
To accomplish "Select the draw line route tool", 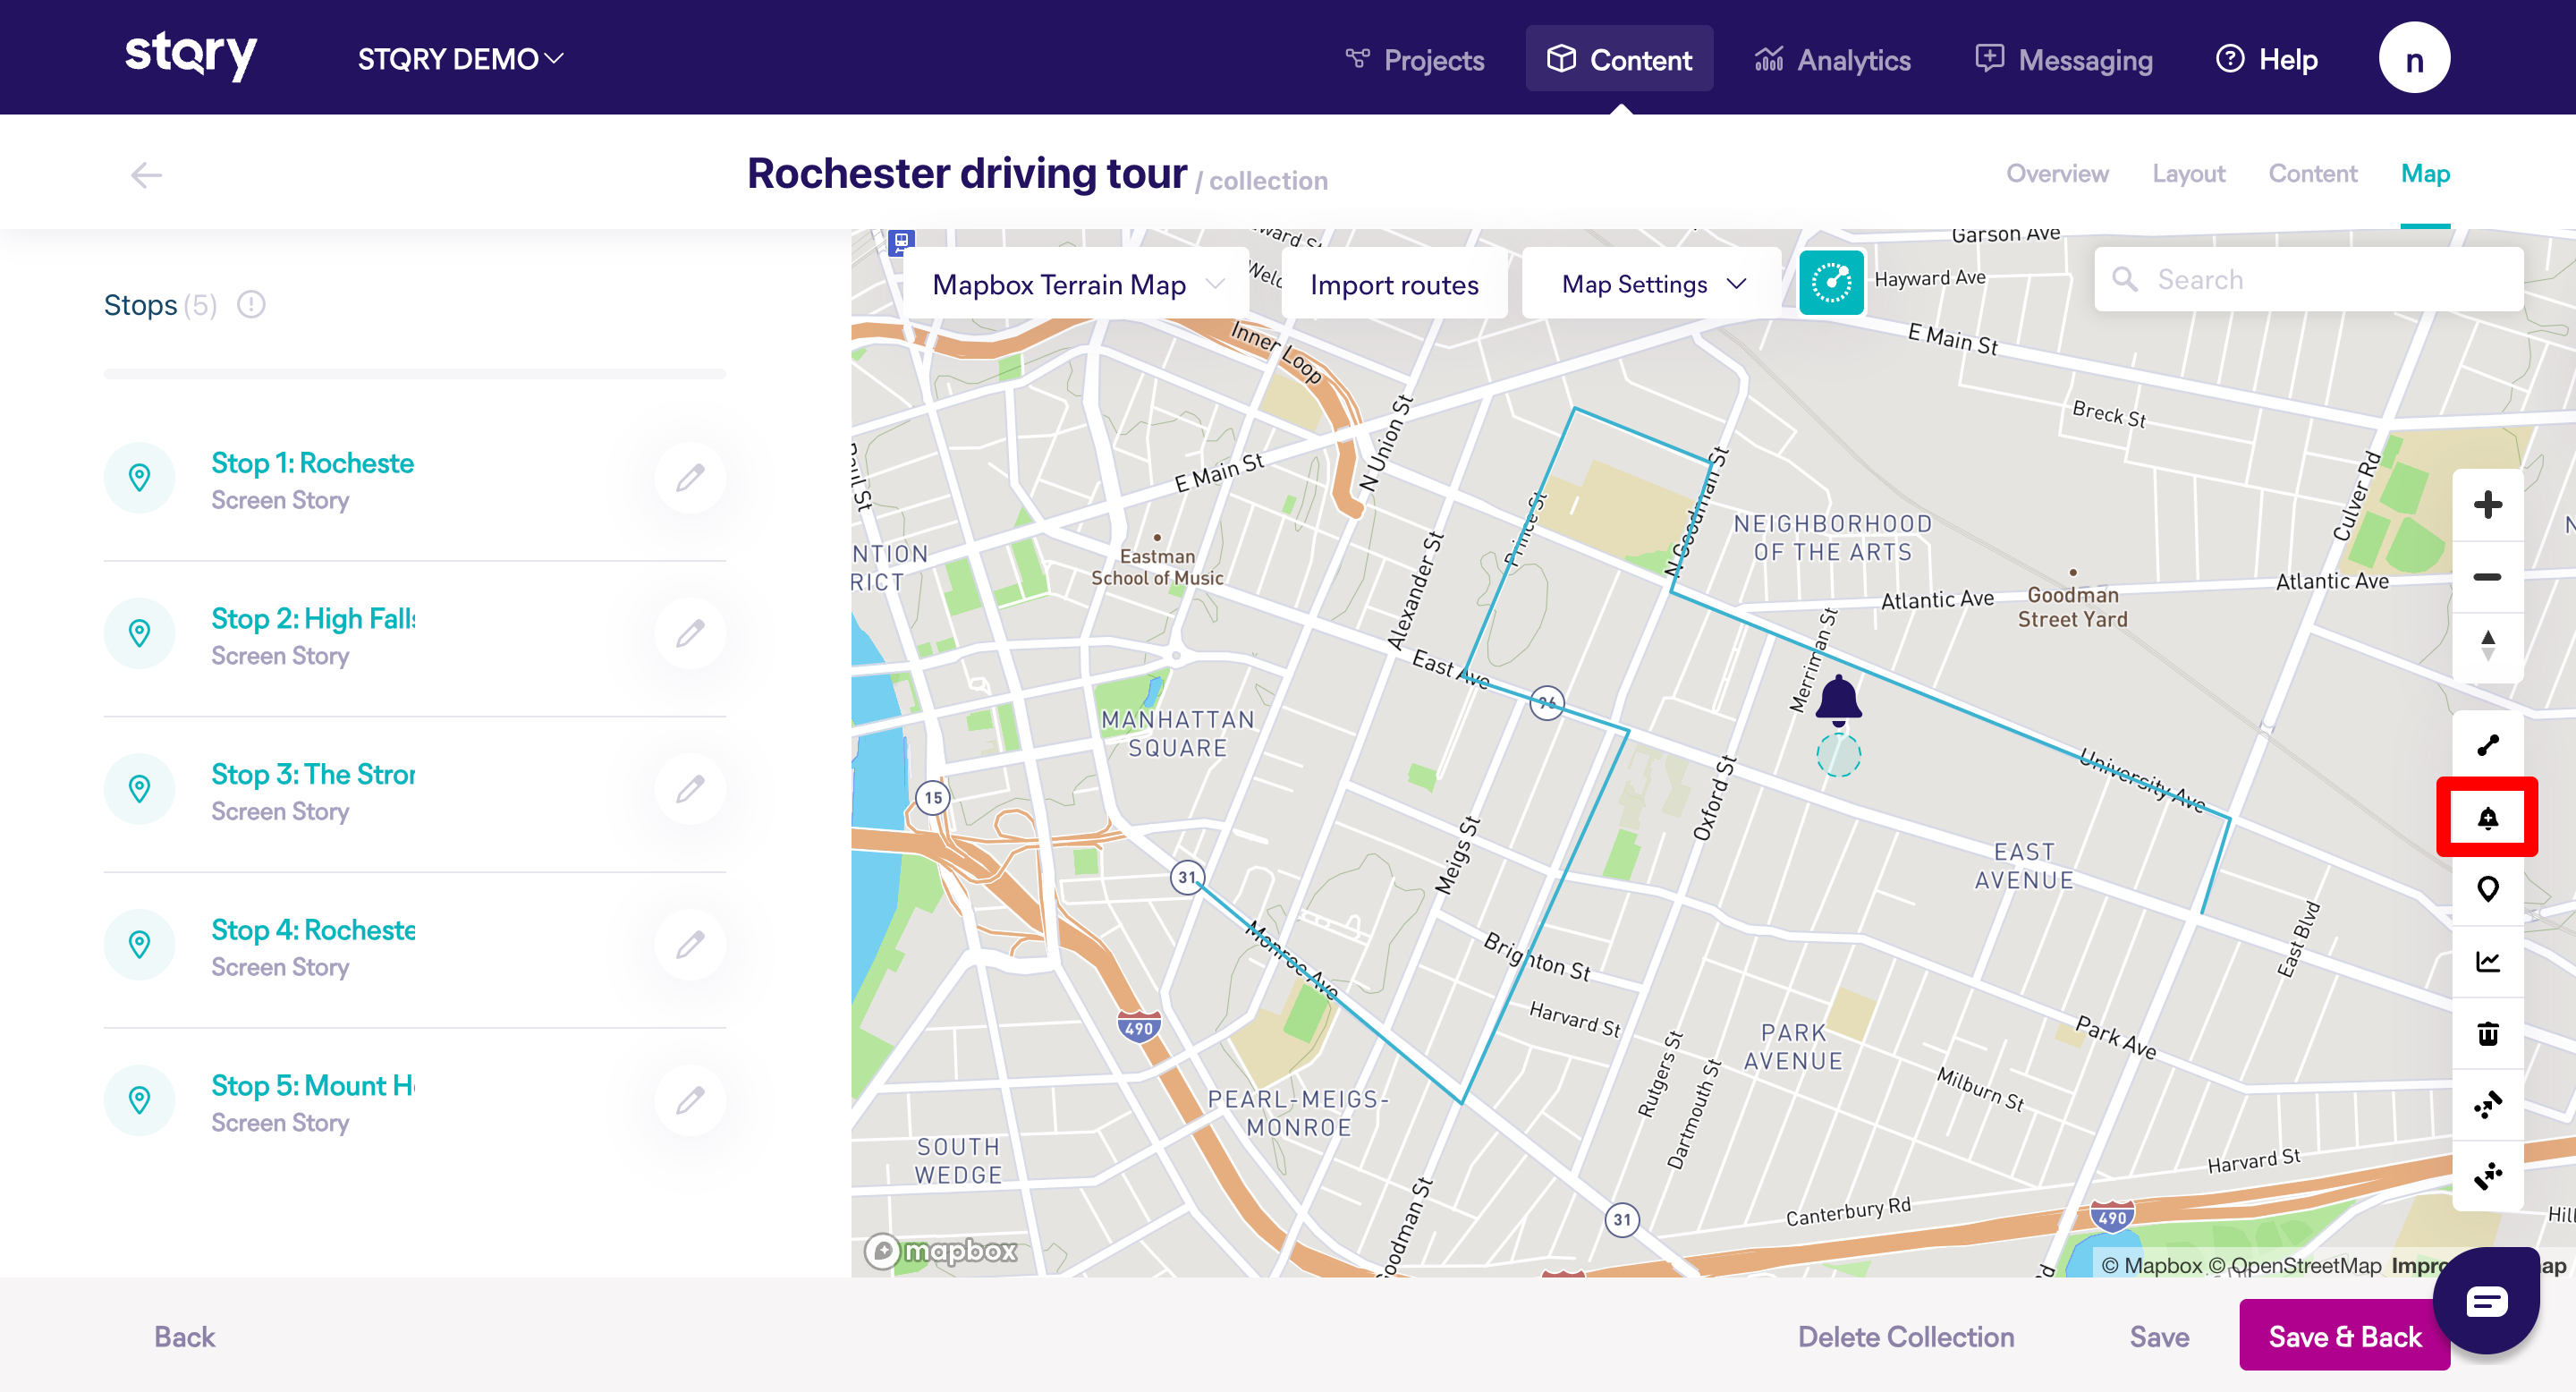I will click(2487, 746).
